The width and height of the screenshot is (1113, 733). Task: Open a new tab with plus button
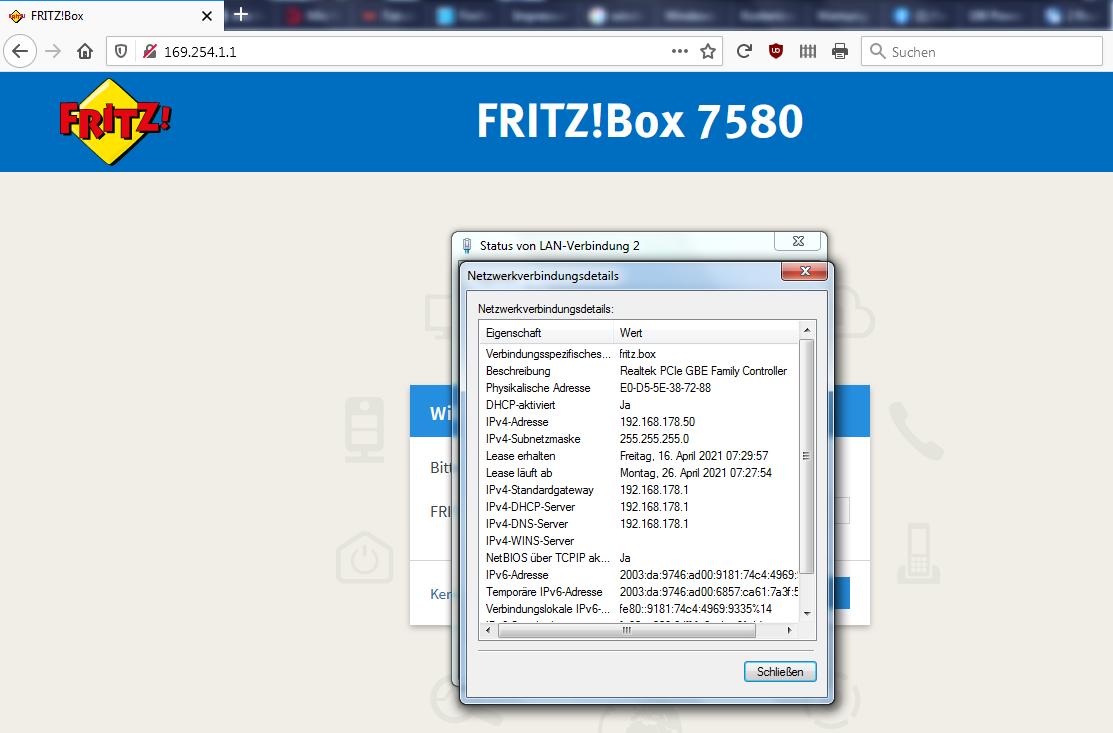pyautogui.click(x=241, y=14)
